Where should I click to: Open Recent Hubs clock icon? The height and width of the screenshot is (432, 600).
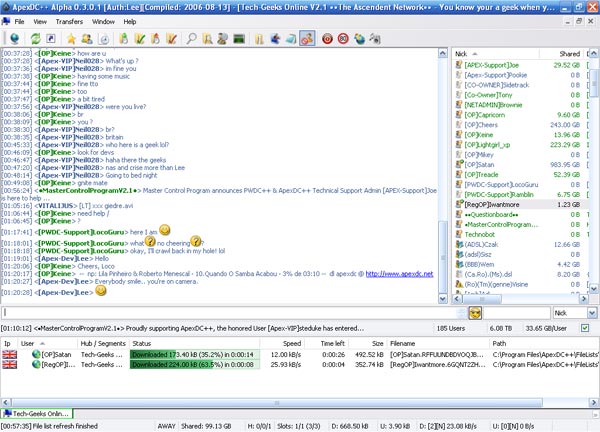pos(104,39)
